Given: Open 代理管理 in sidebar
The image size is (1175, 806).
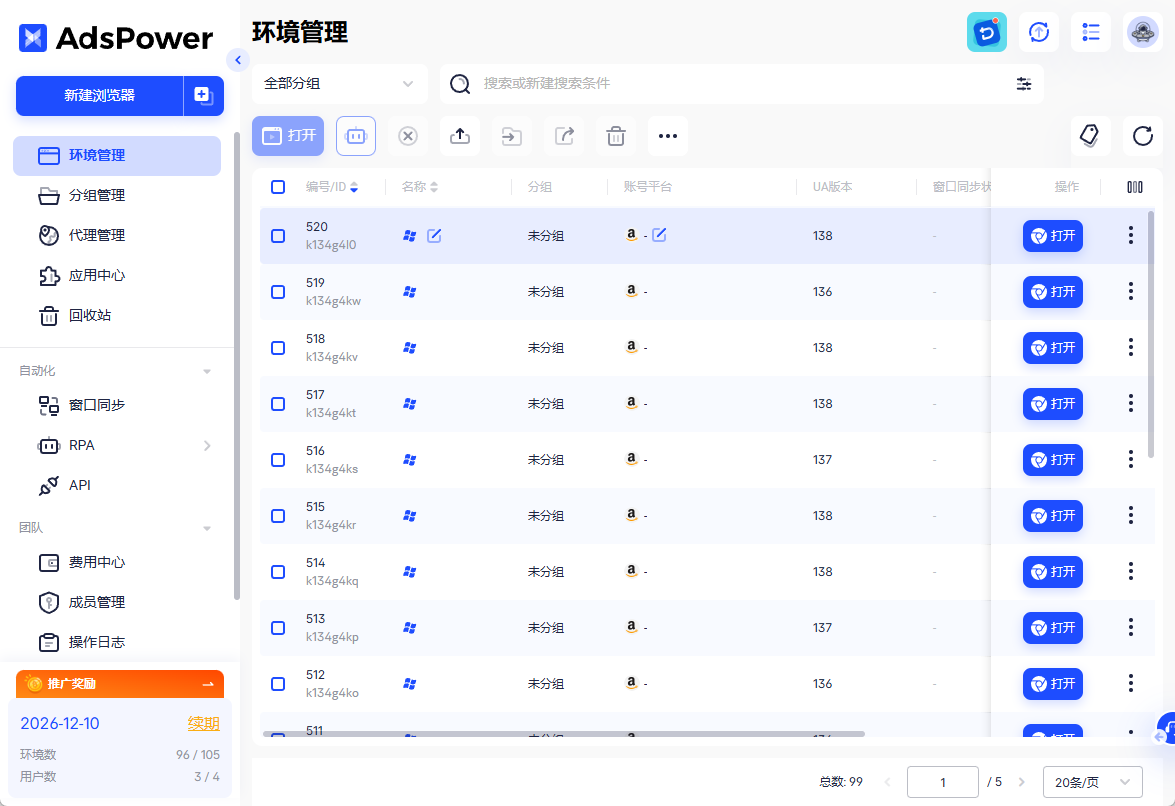Looking at the screenshot, I should tap(117, 235).
